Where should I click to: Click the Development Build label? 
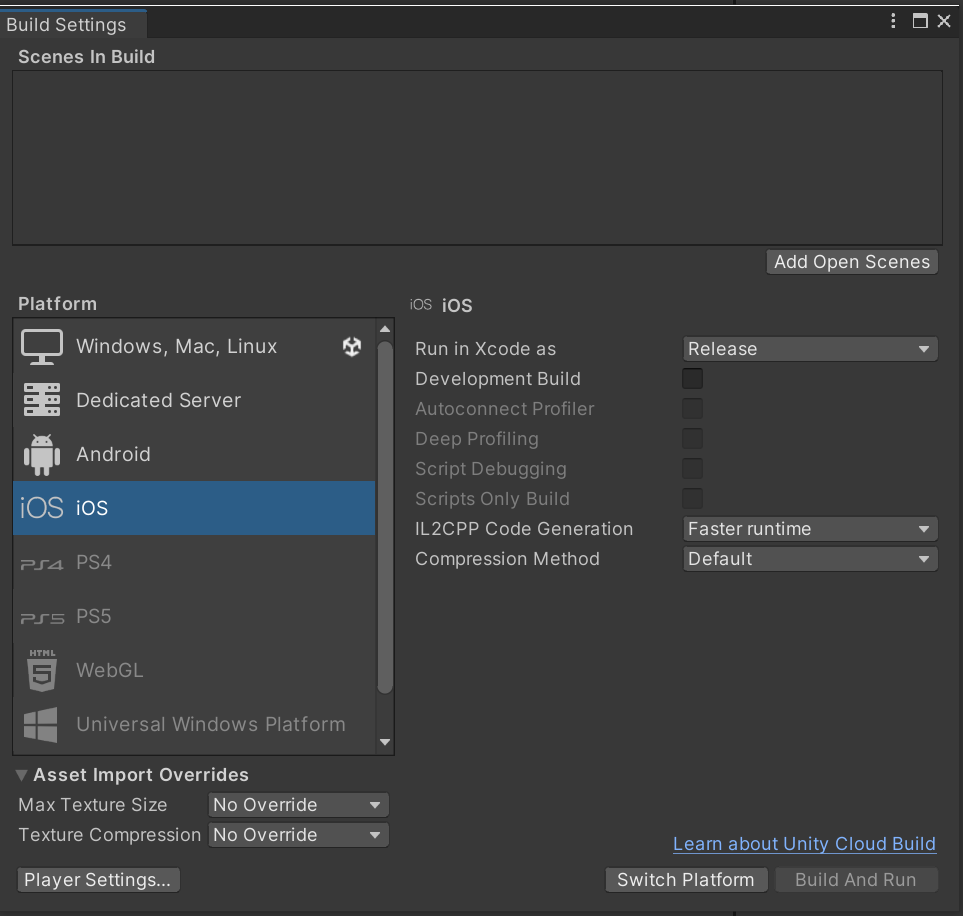point(497,379)
